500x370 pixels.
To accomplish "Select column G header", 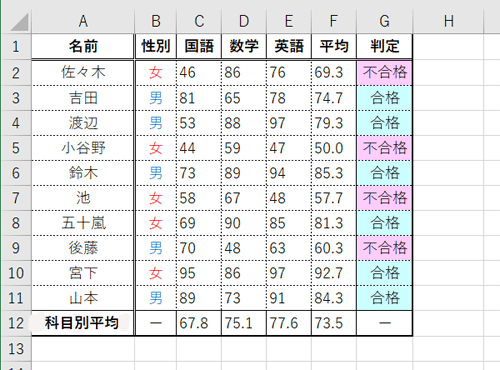I will click(x=385, y=22).
